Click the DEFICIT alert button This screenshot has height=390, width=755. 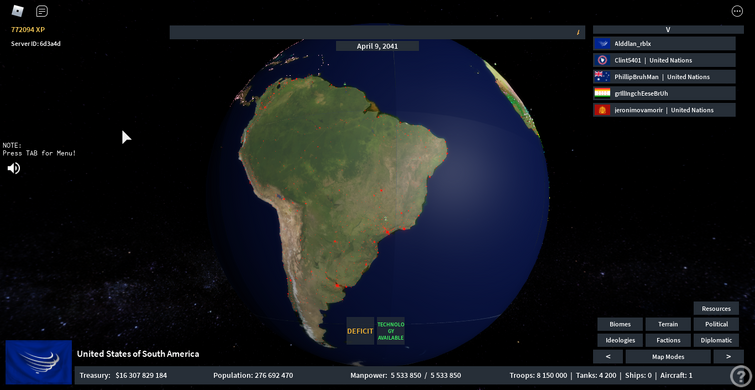(360, 331)
